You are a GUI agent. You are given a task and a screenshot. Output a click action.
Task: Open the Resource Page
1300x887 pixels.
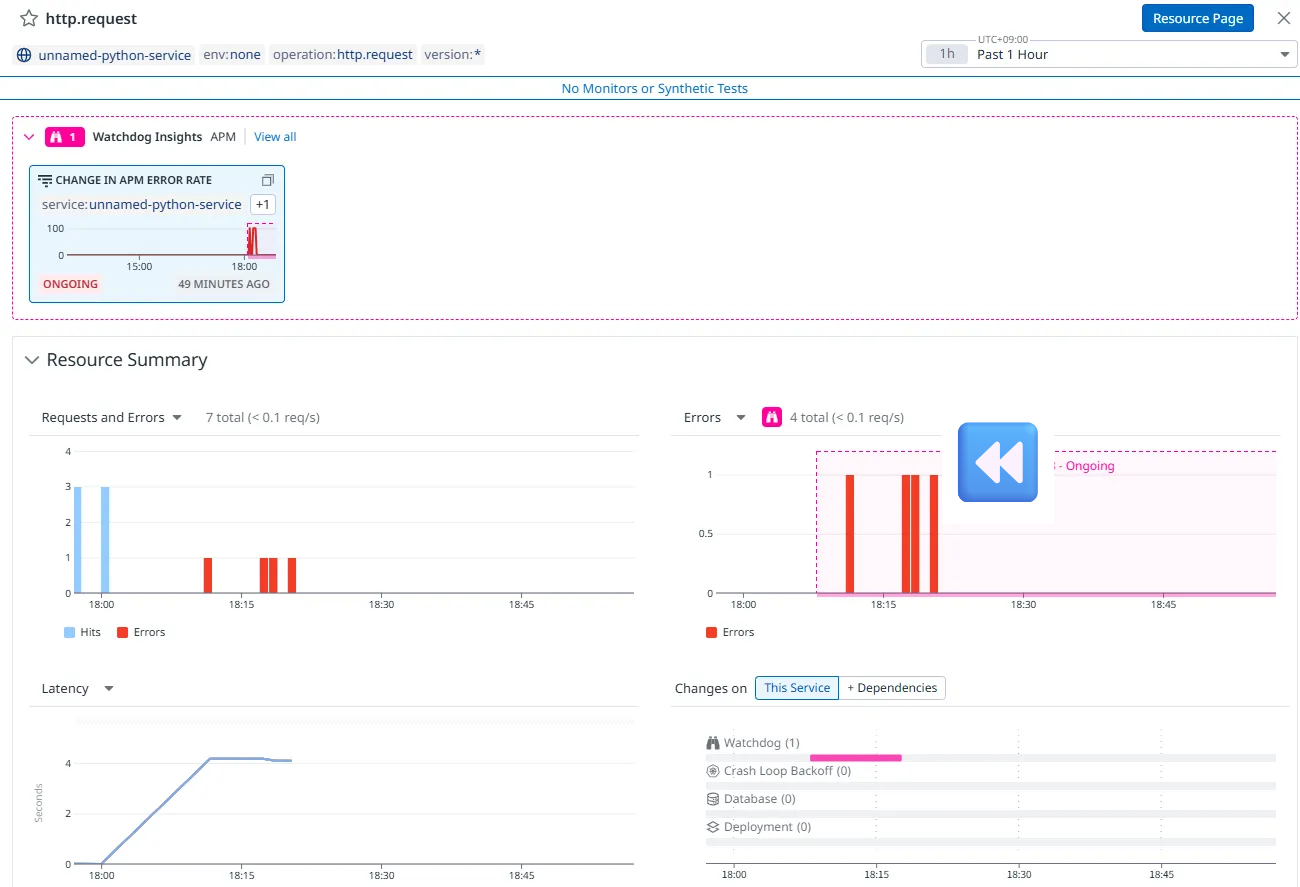point(1197,18)
